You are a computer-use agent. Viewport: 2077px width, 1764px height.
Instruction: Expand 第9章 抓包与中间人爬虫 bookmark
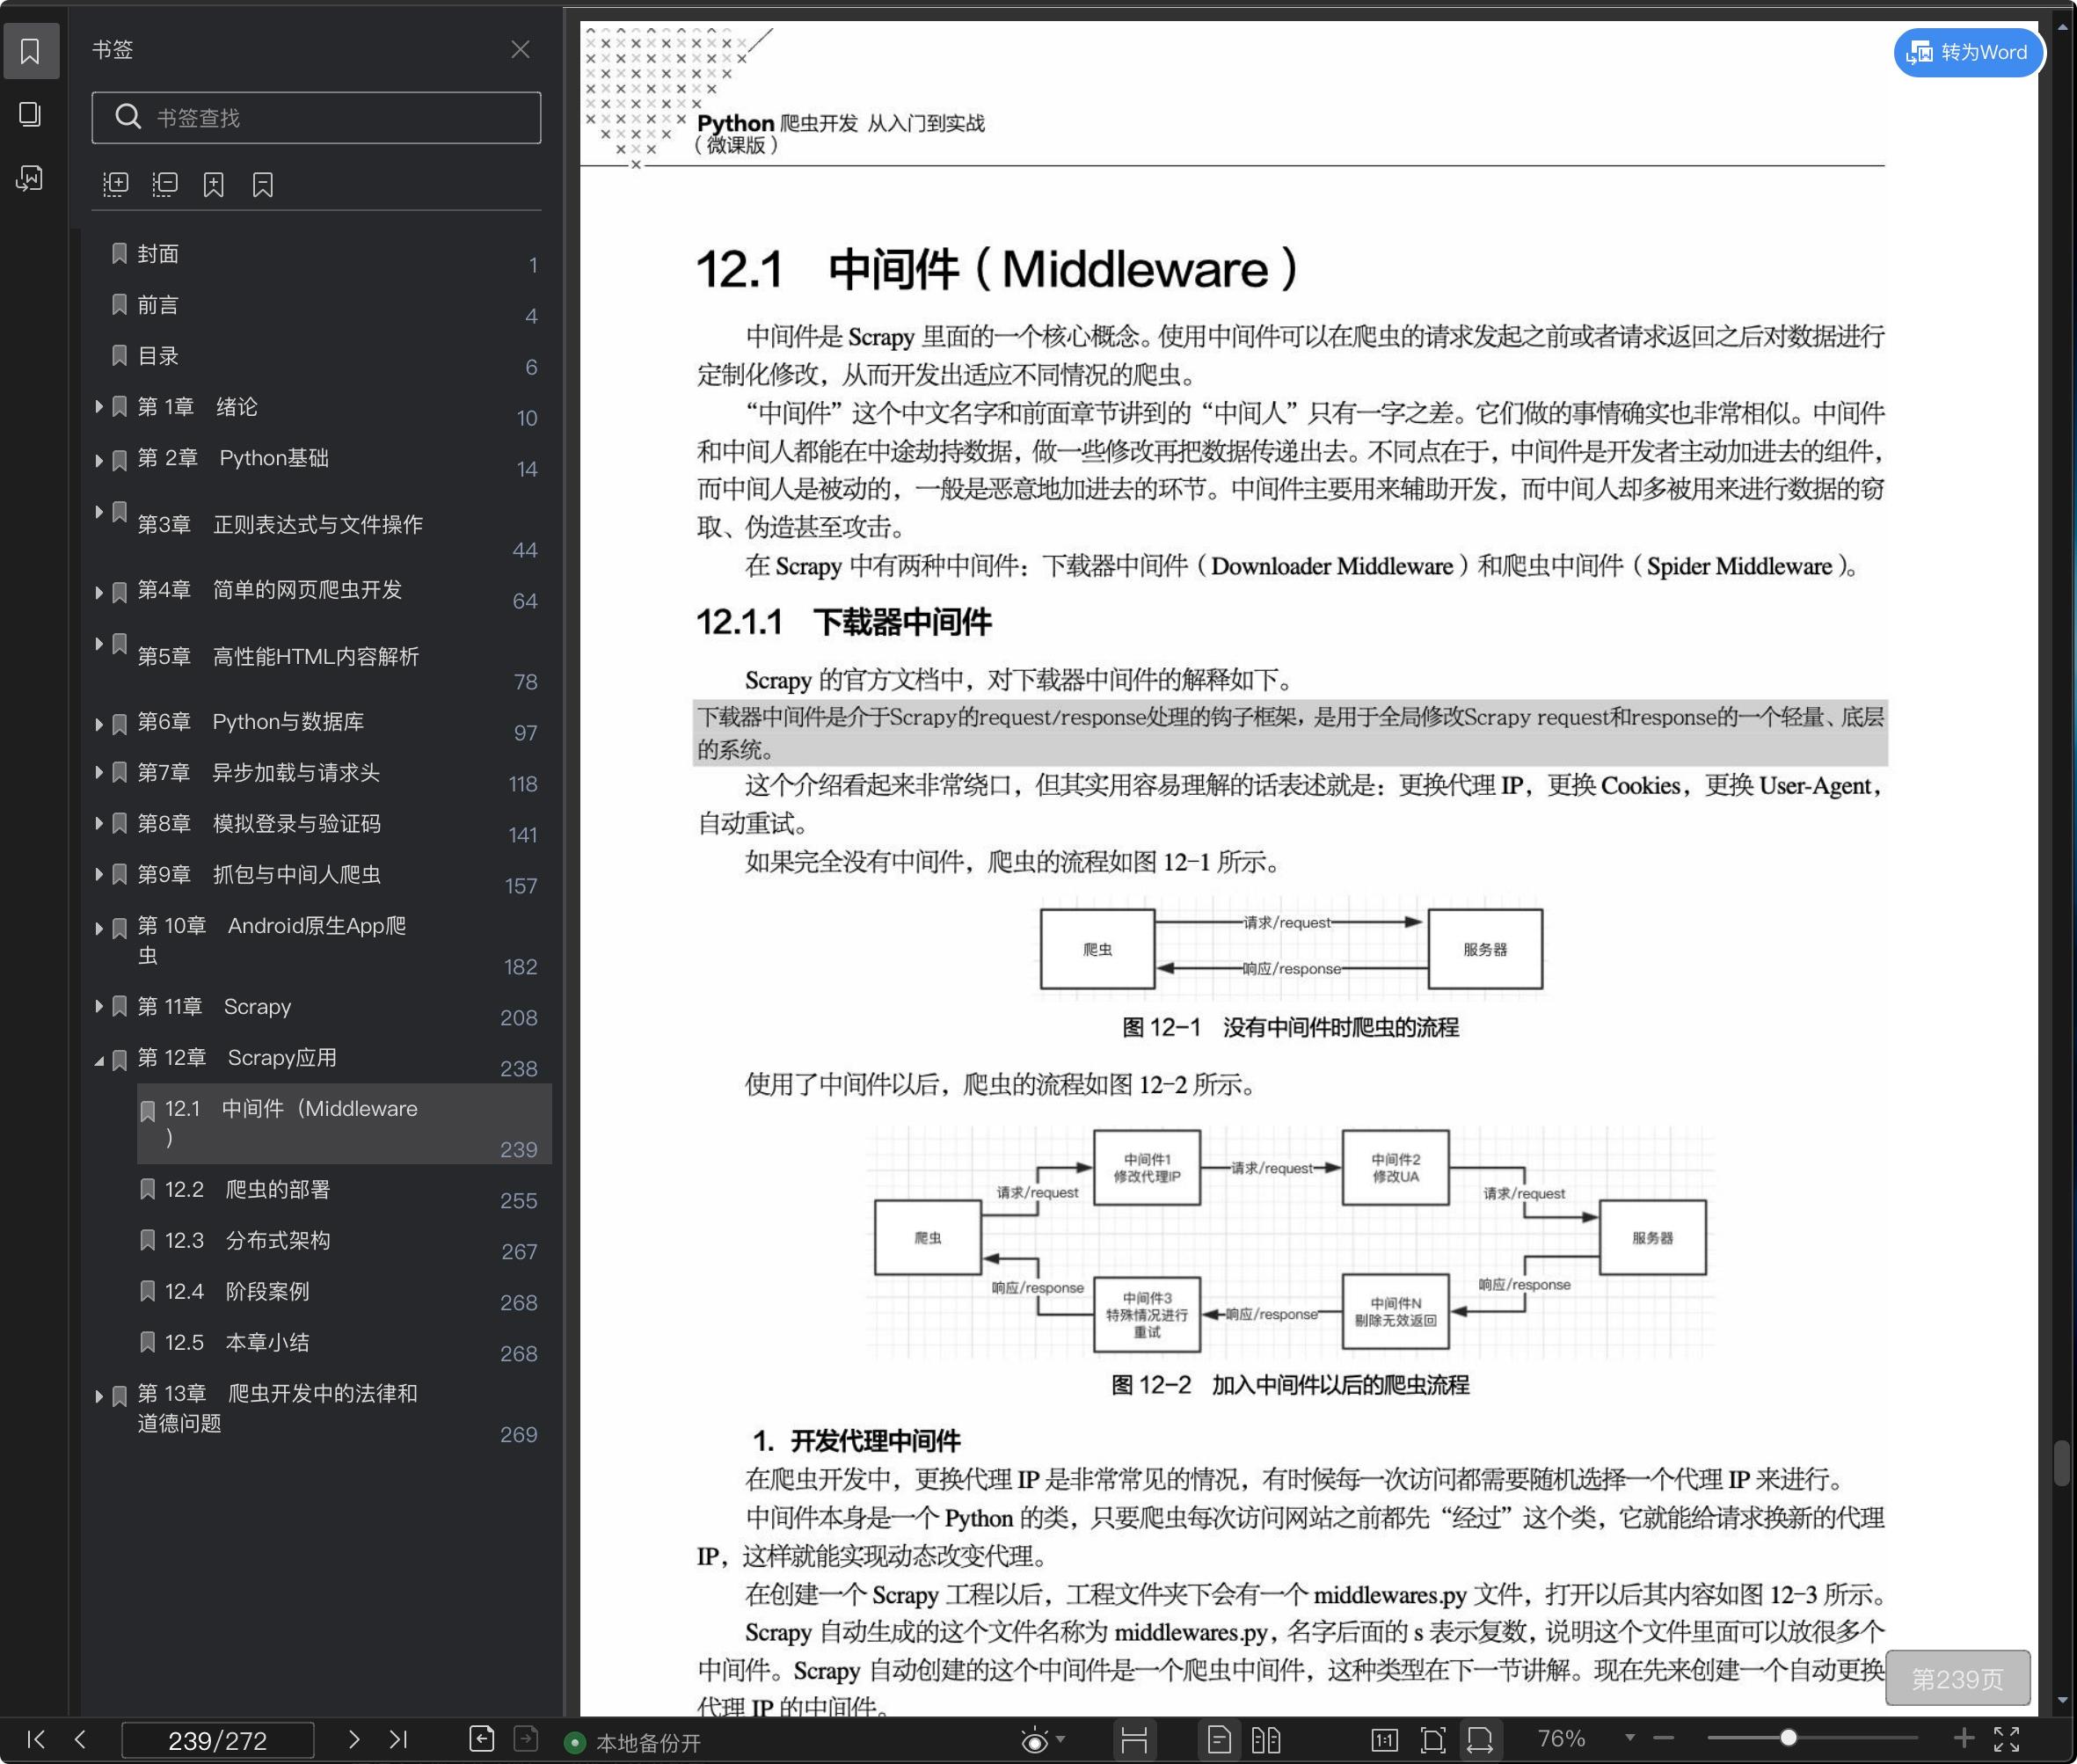tap(99, 874)
